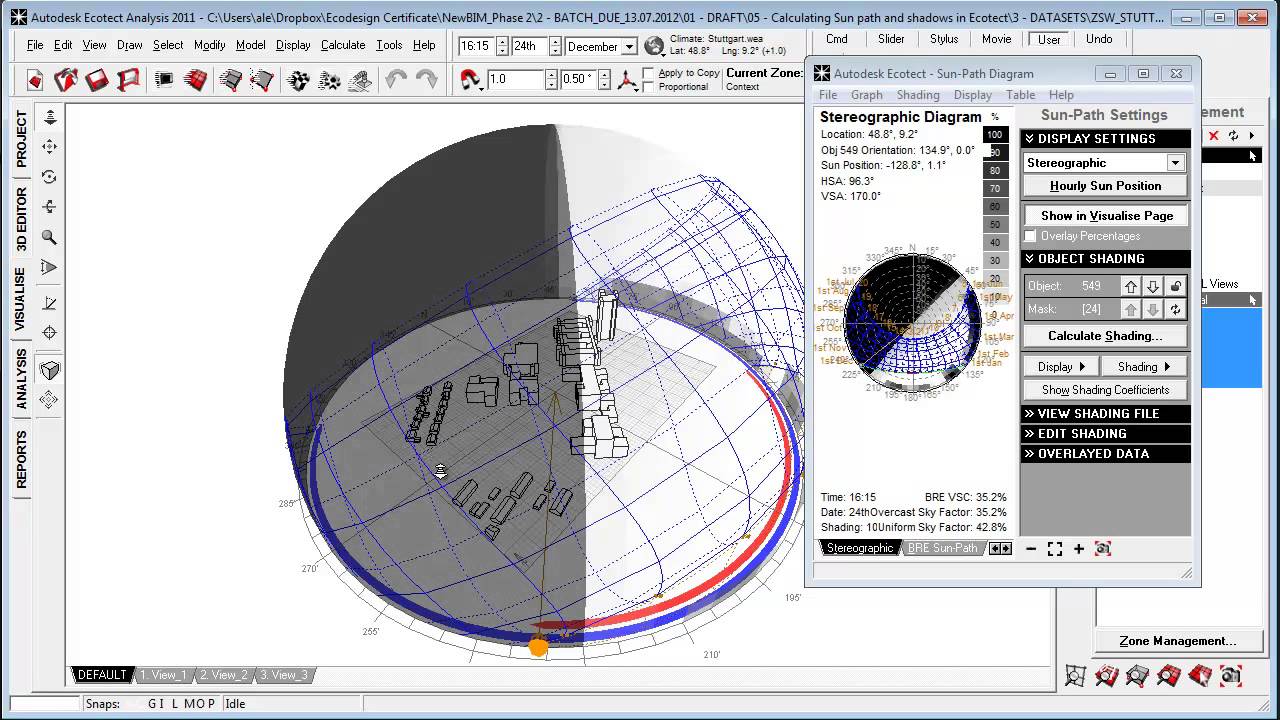
Task: Click the time spinner arrows beside 16:15
Action: [x=502, y=47]
